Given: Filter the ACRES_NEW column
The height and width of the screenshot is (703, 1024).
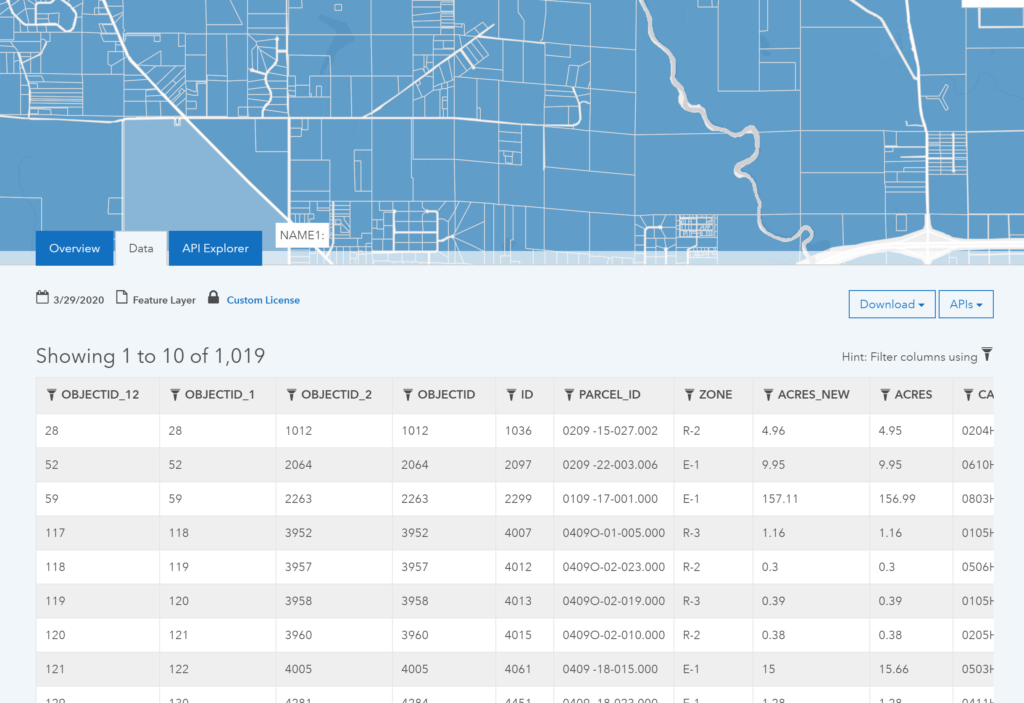Looking at the screenshot, I should 768,395.
